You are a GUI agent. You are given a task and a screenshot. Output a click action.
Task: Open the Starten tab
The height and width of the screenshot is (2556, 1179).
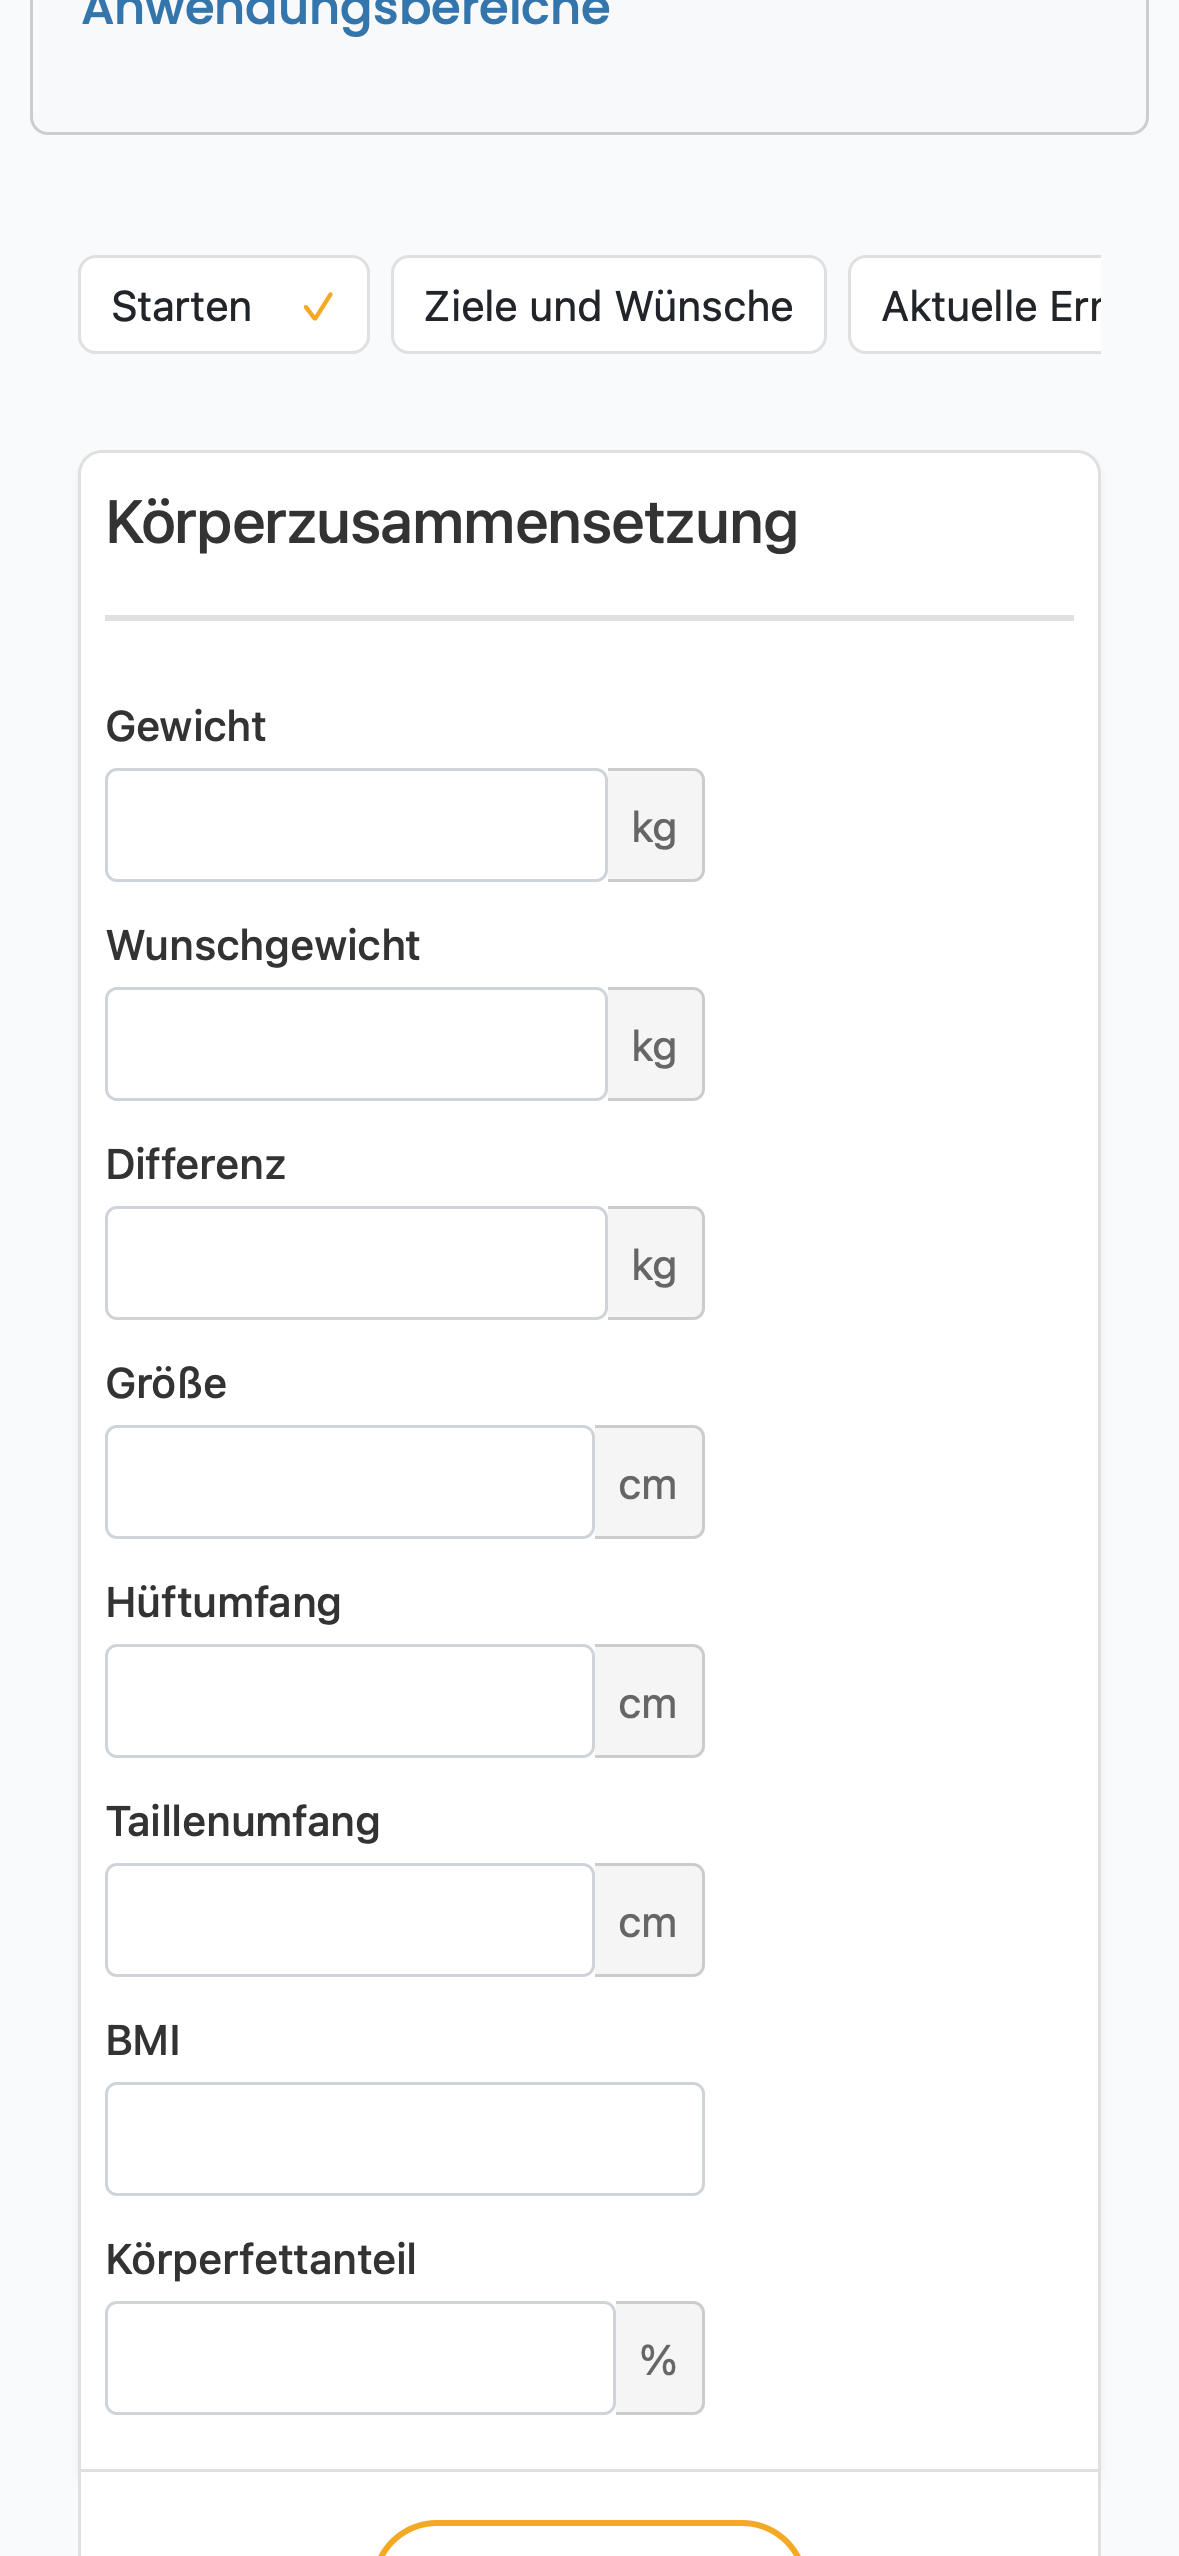224,305
